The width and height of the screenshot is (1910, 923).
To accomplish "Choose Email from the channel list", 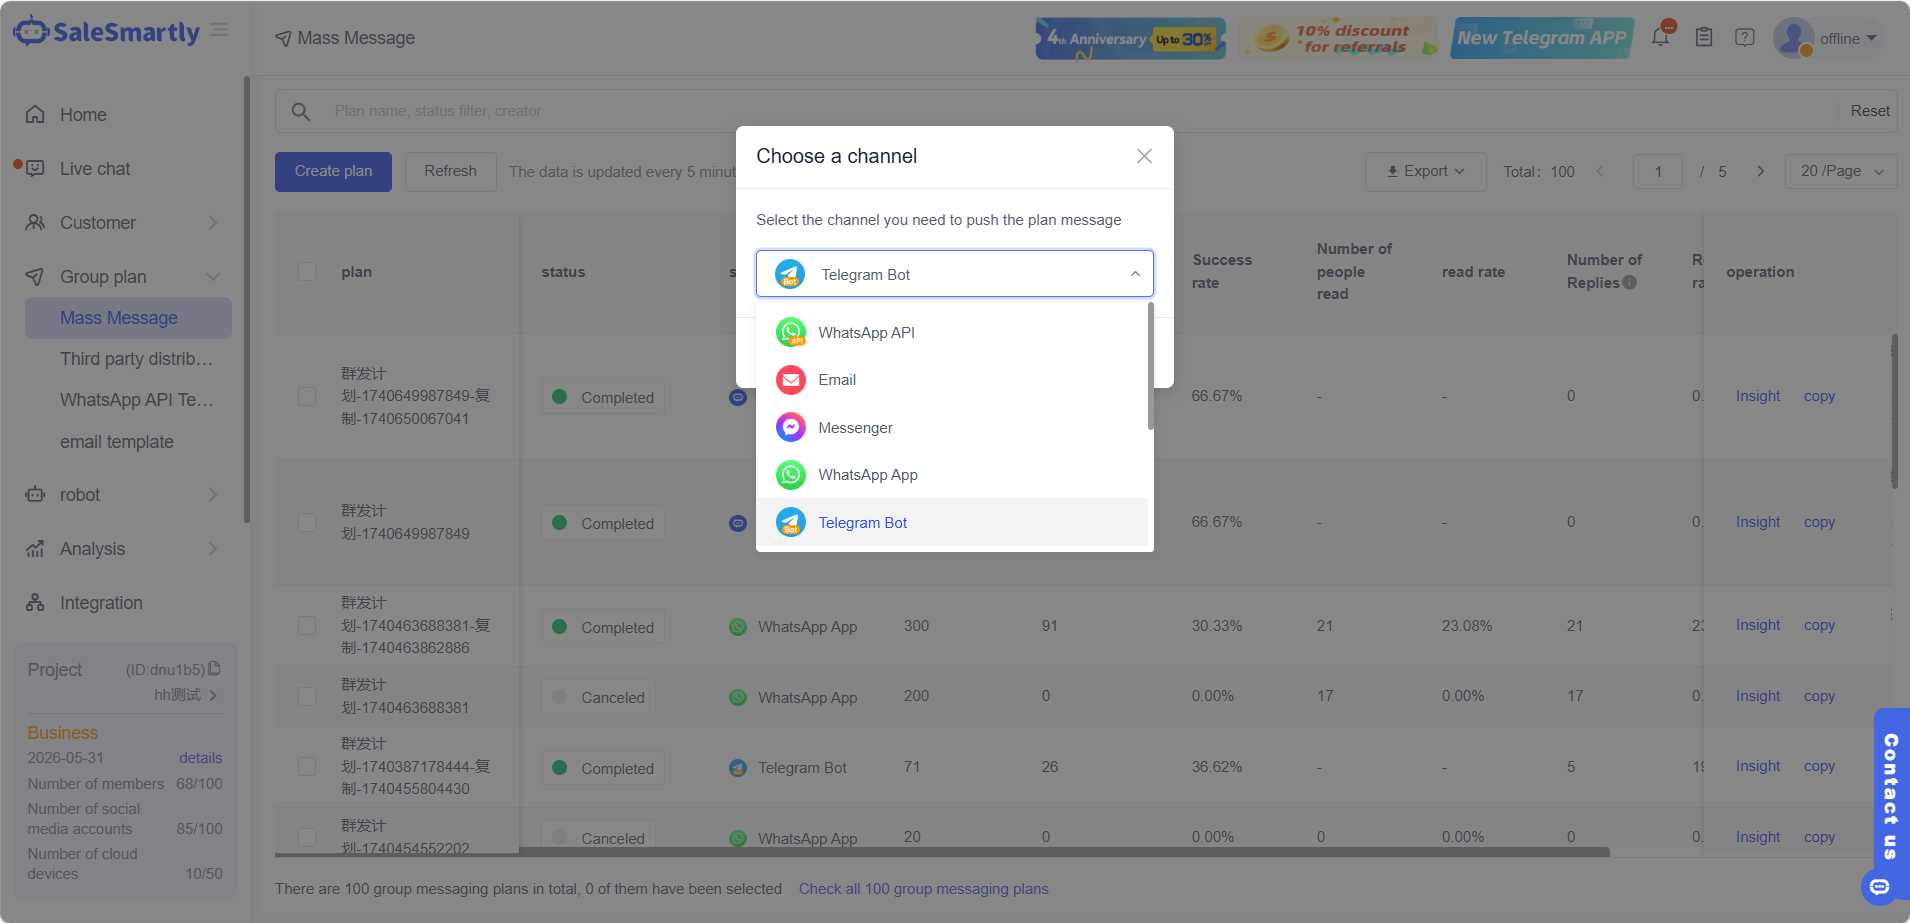I will [837, 380].
